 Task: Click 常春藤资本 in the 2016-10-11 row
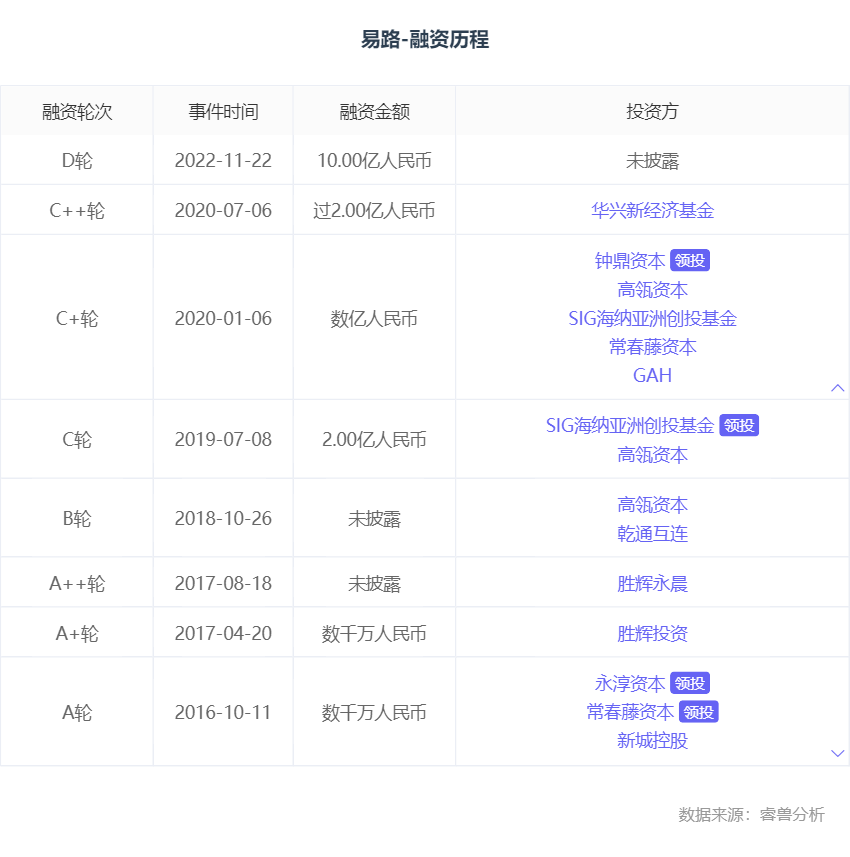(x=630, y=712)
